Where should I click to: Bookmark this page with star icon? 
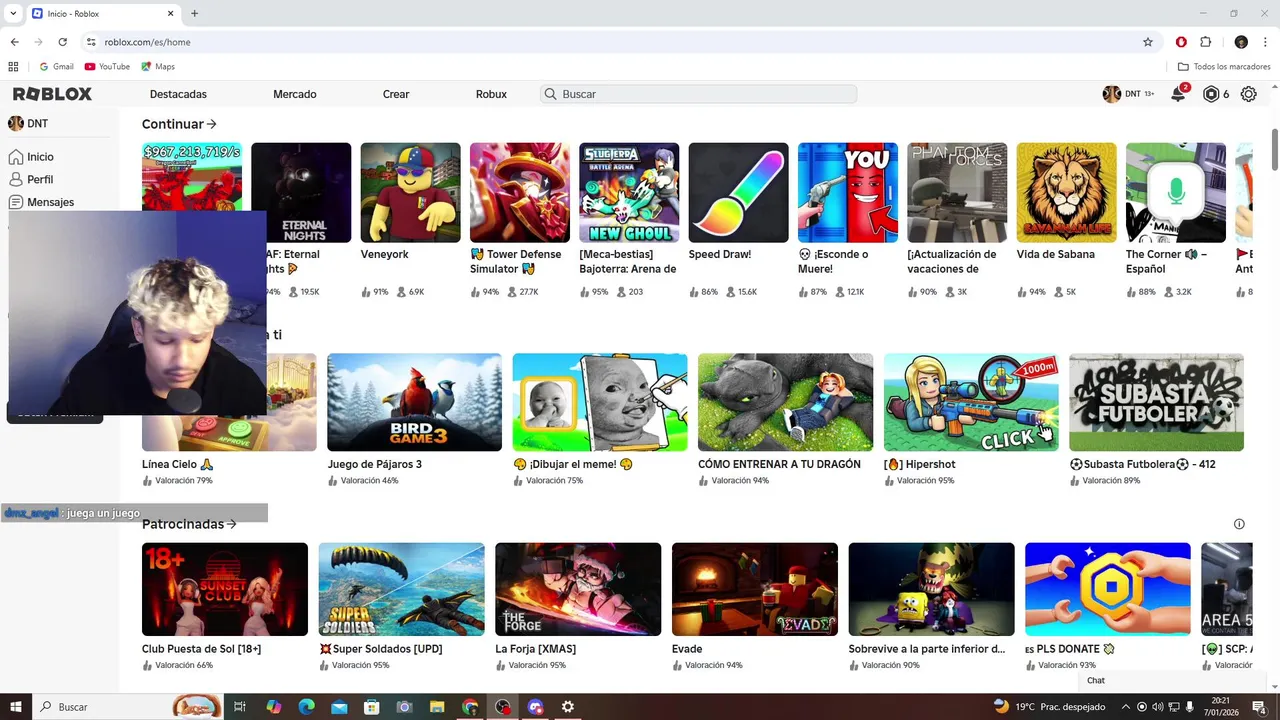[x=1148, y=42]
